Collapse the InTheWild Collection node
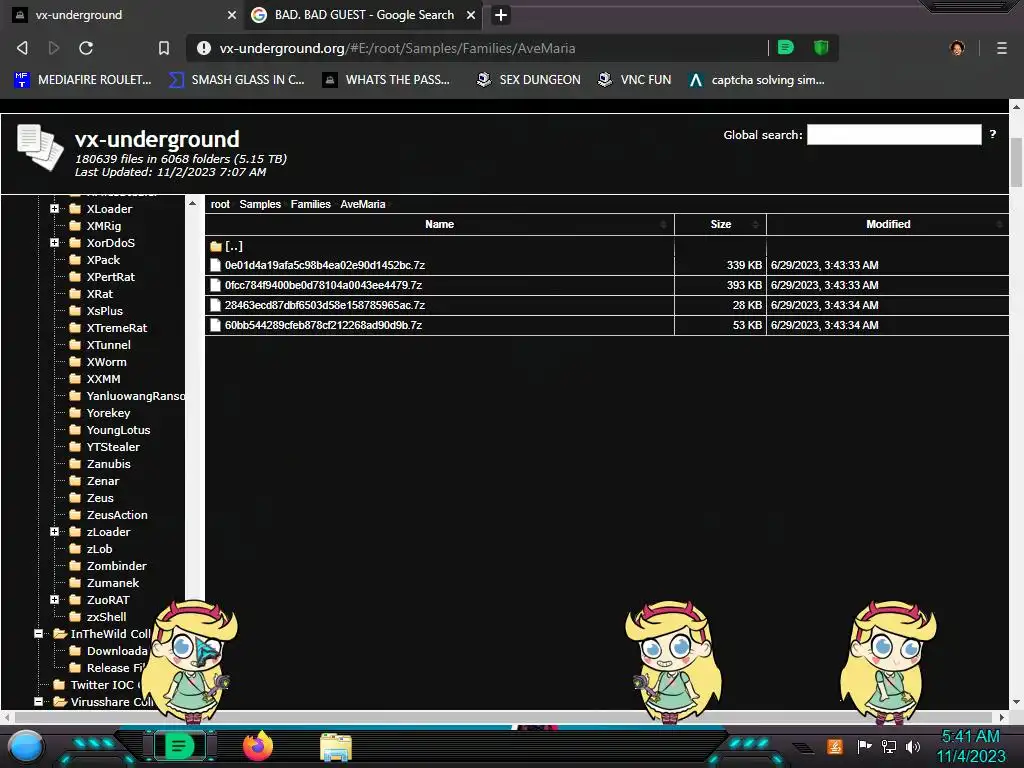The image size is (1024, 768). 39,633
